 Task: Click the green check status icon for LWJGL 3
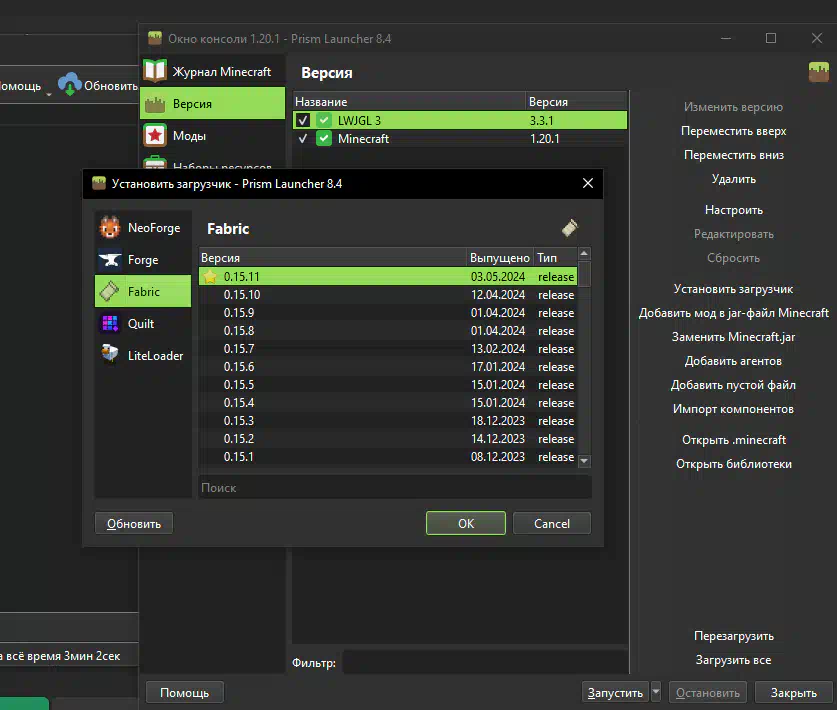[323, 120]
